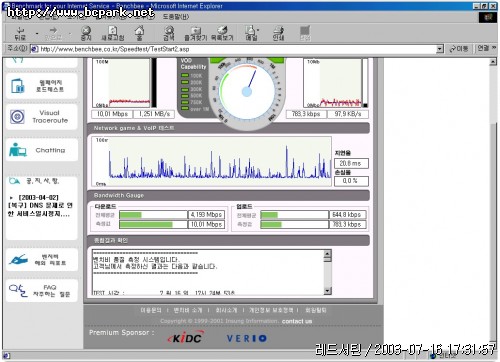This screenshot has height=362, width=500.
Task: Click the Chatting person-at-computer icon
Action: 18,150
